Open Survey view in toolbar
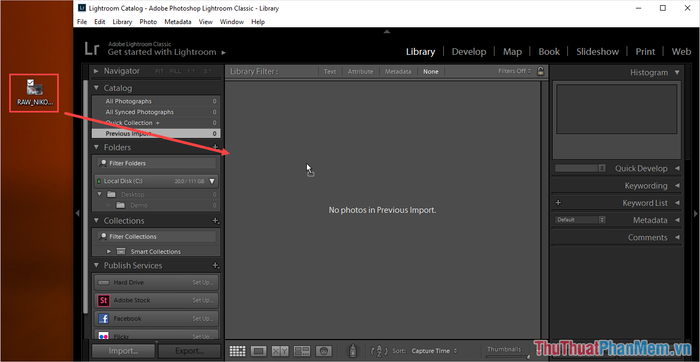Screen dimensions: 700x362 302,351
